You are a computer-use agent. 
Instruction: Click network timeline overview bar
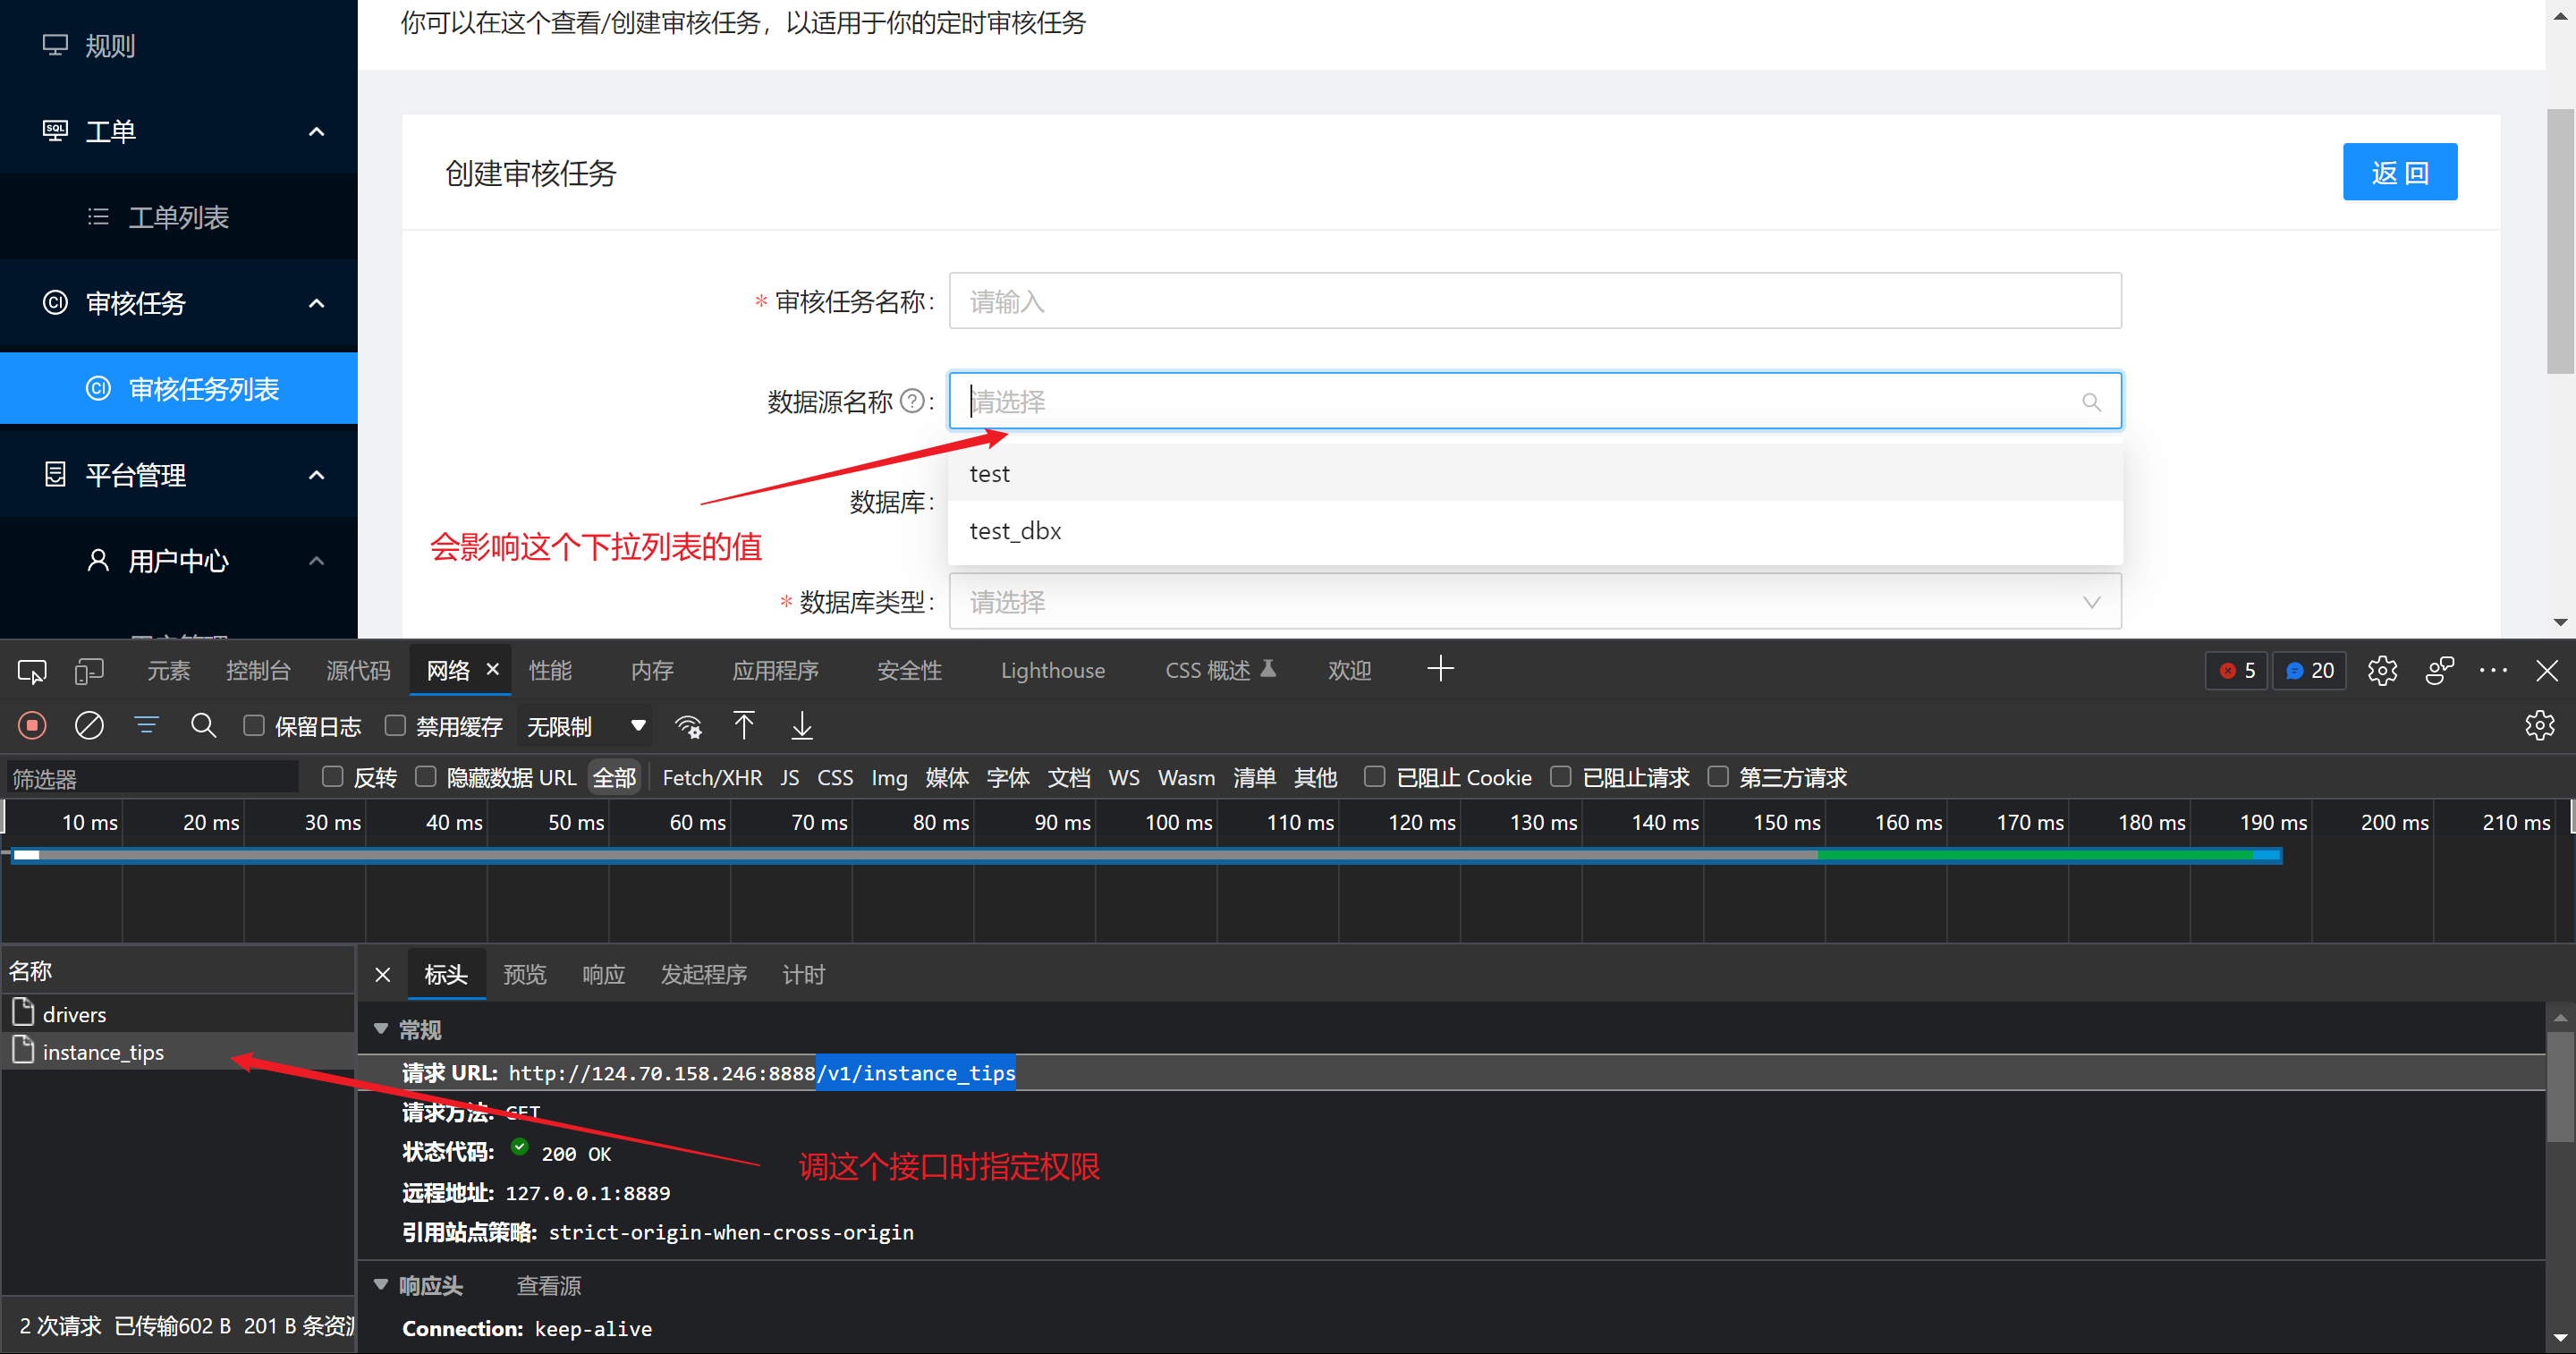[1146, 855]
